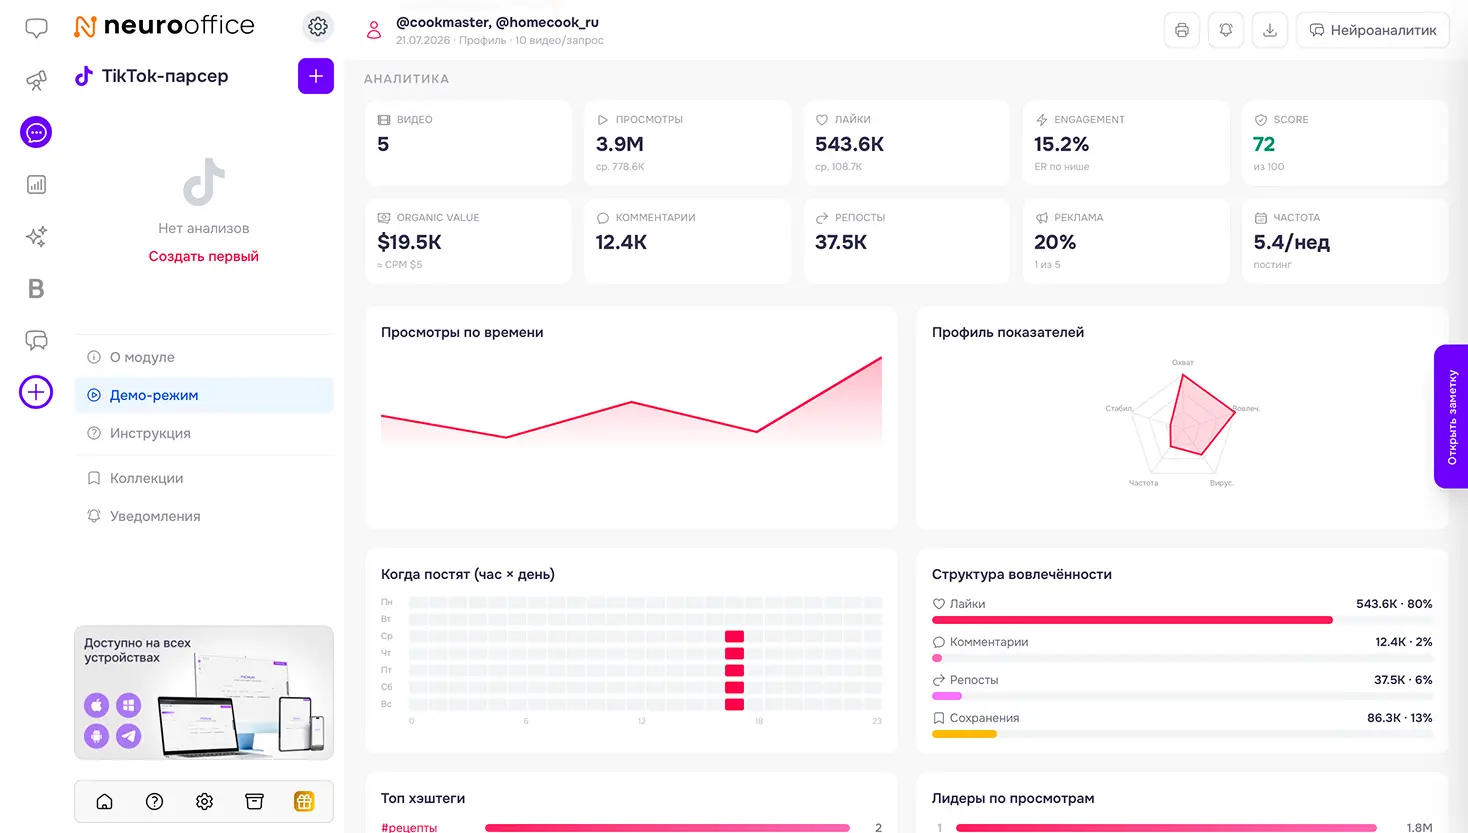Open the bold B icon in left rail
Screen dimensions: 1468x833
pos(36,288)
